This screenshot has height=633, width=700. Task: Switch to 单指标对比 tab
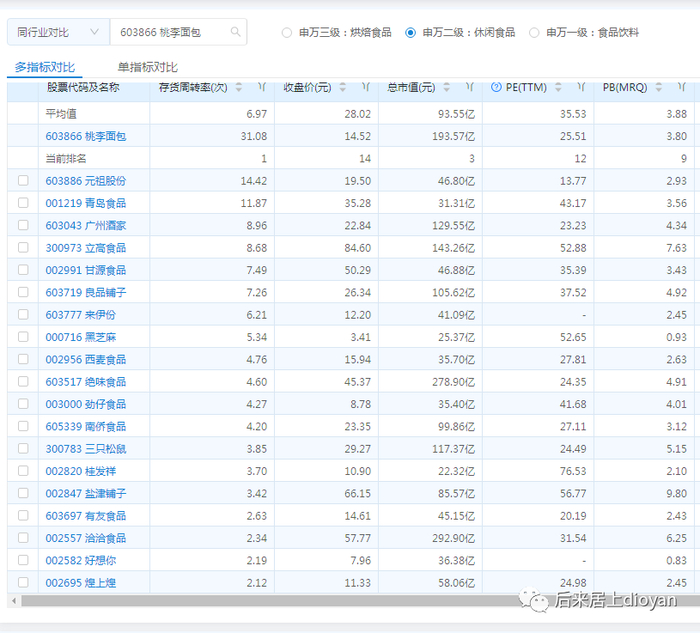pyautogui.click(x=148, y=67)
